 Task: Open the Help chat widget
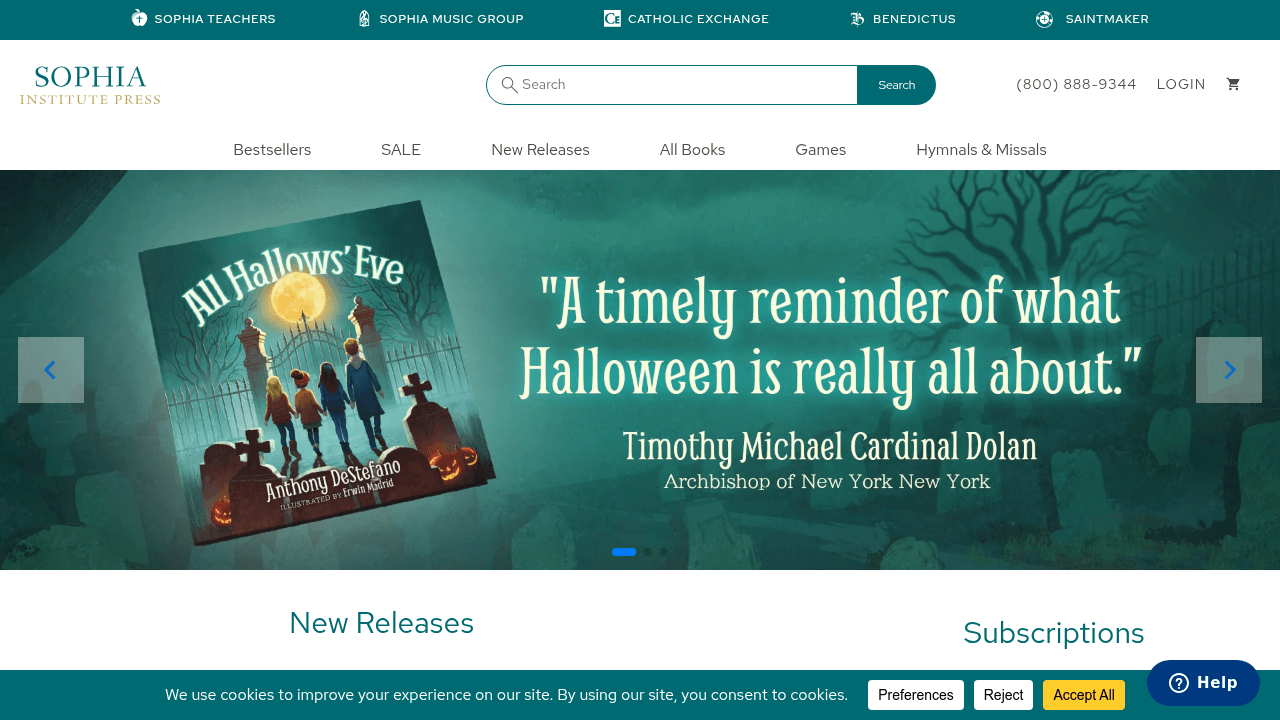pyautogui.click(x=1203, y=683)
